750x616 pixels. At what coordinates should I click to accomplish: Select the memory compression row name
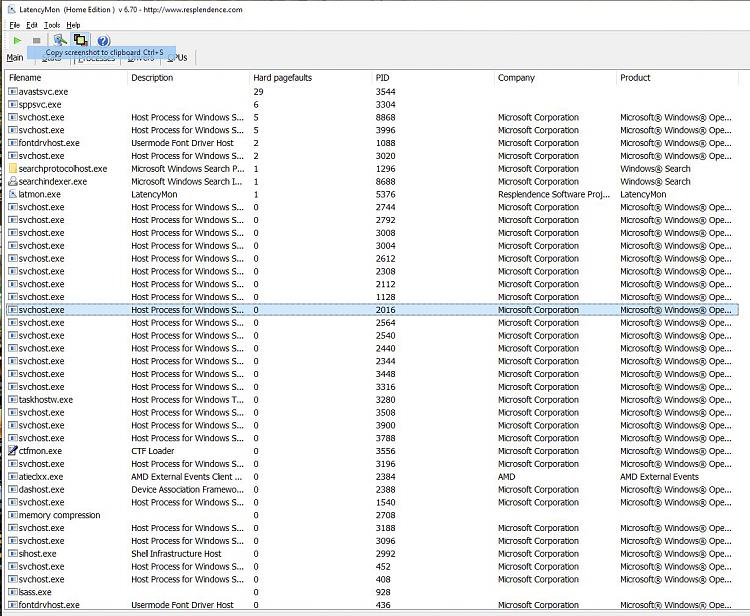click(59, 515)
